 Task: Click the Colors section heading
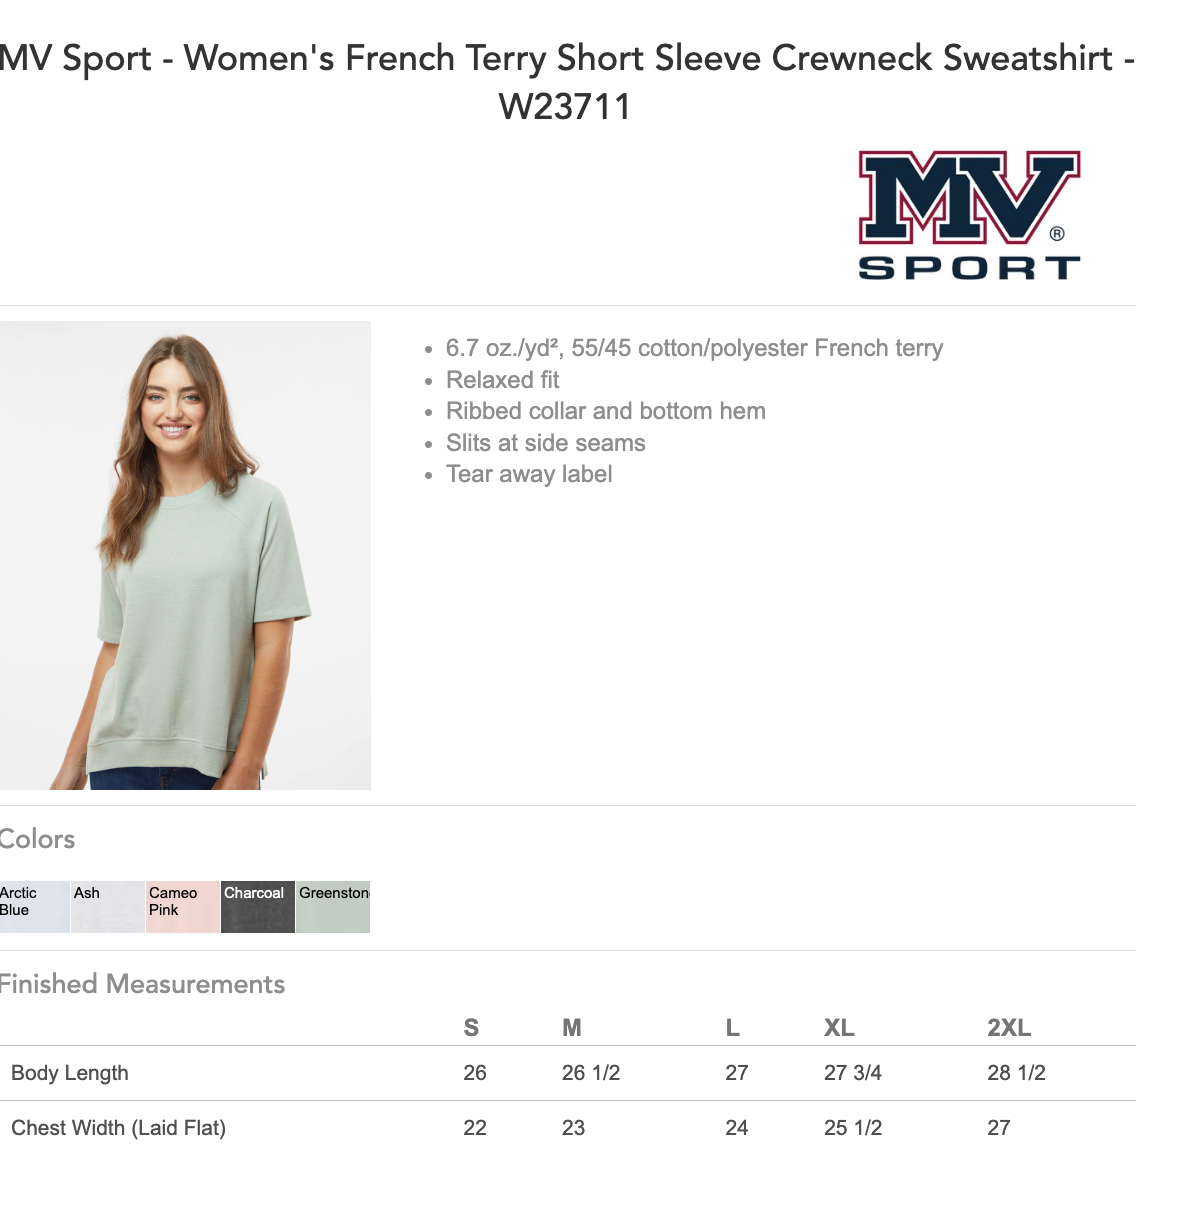(x=37, y=839)
